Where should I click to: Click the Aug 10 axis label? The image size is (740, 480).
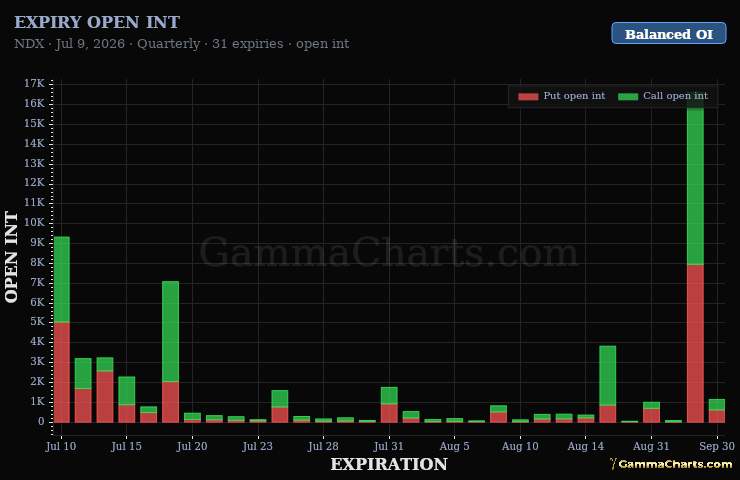click(520, 446)
